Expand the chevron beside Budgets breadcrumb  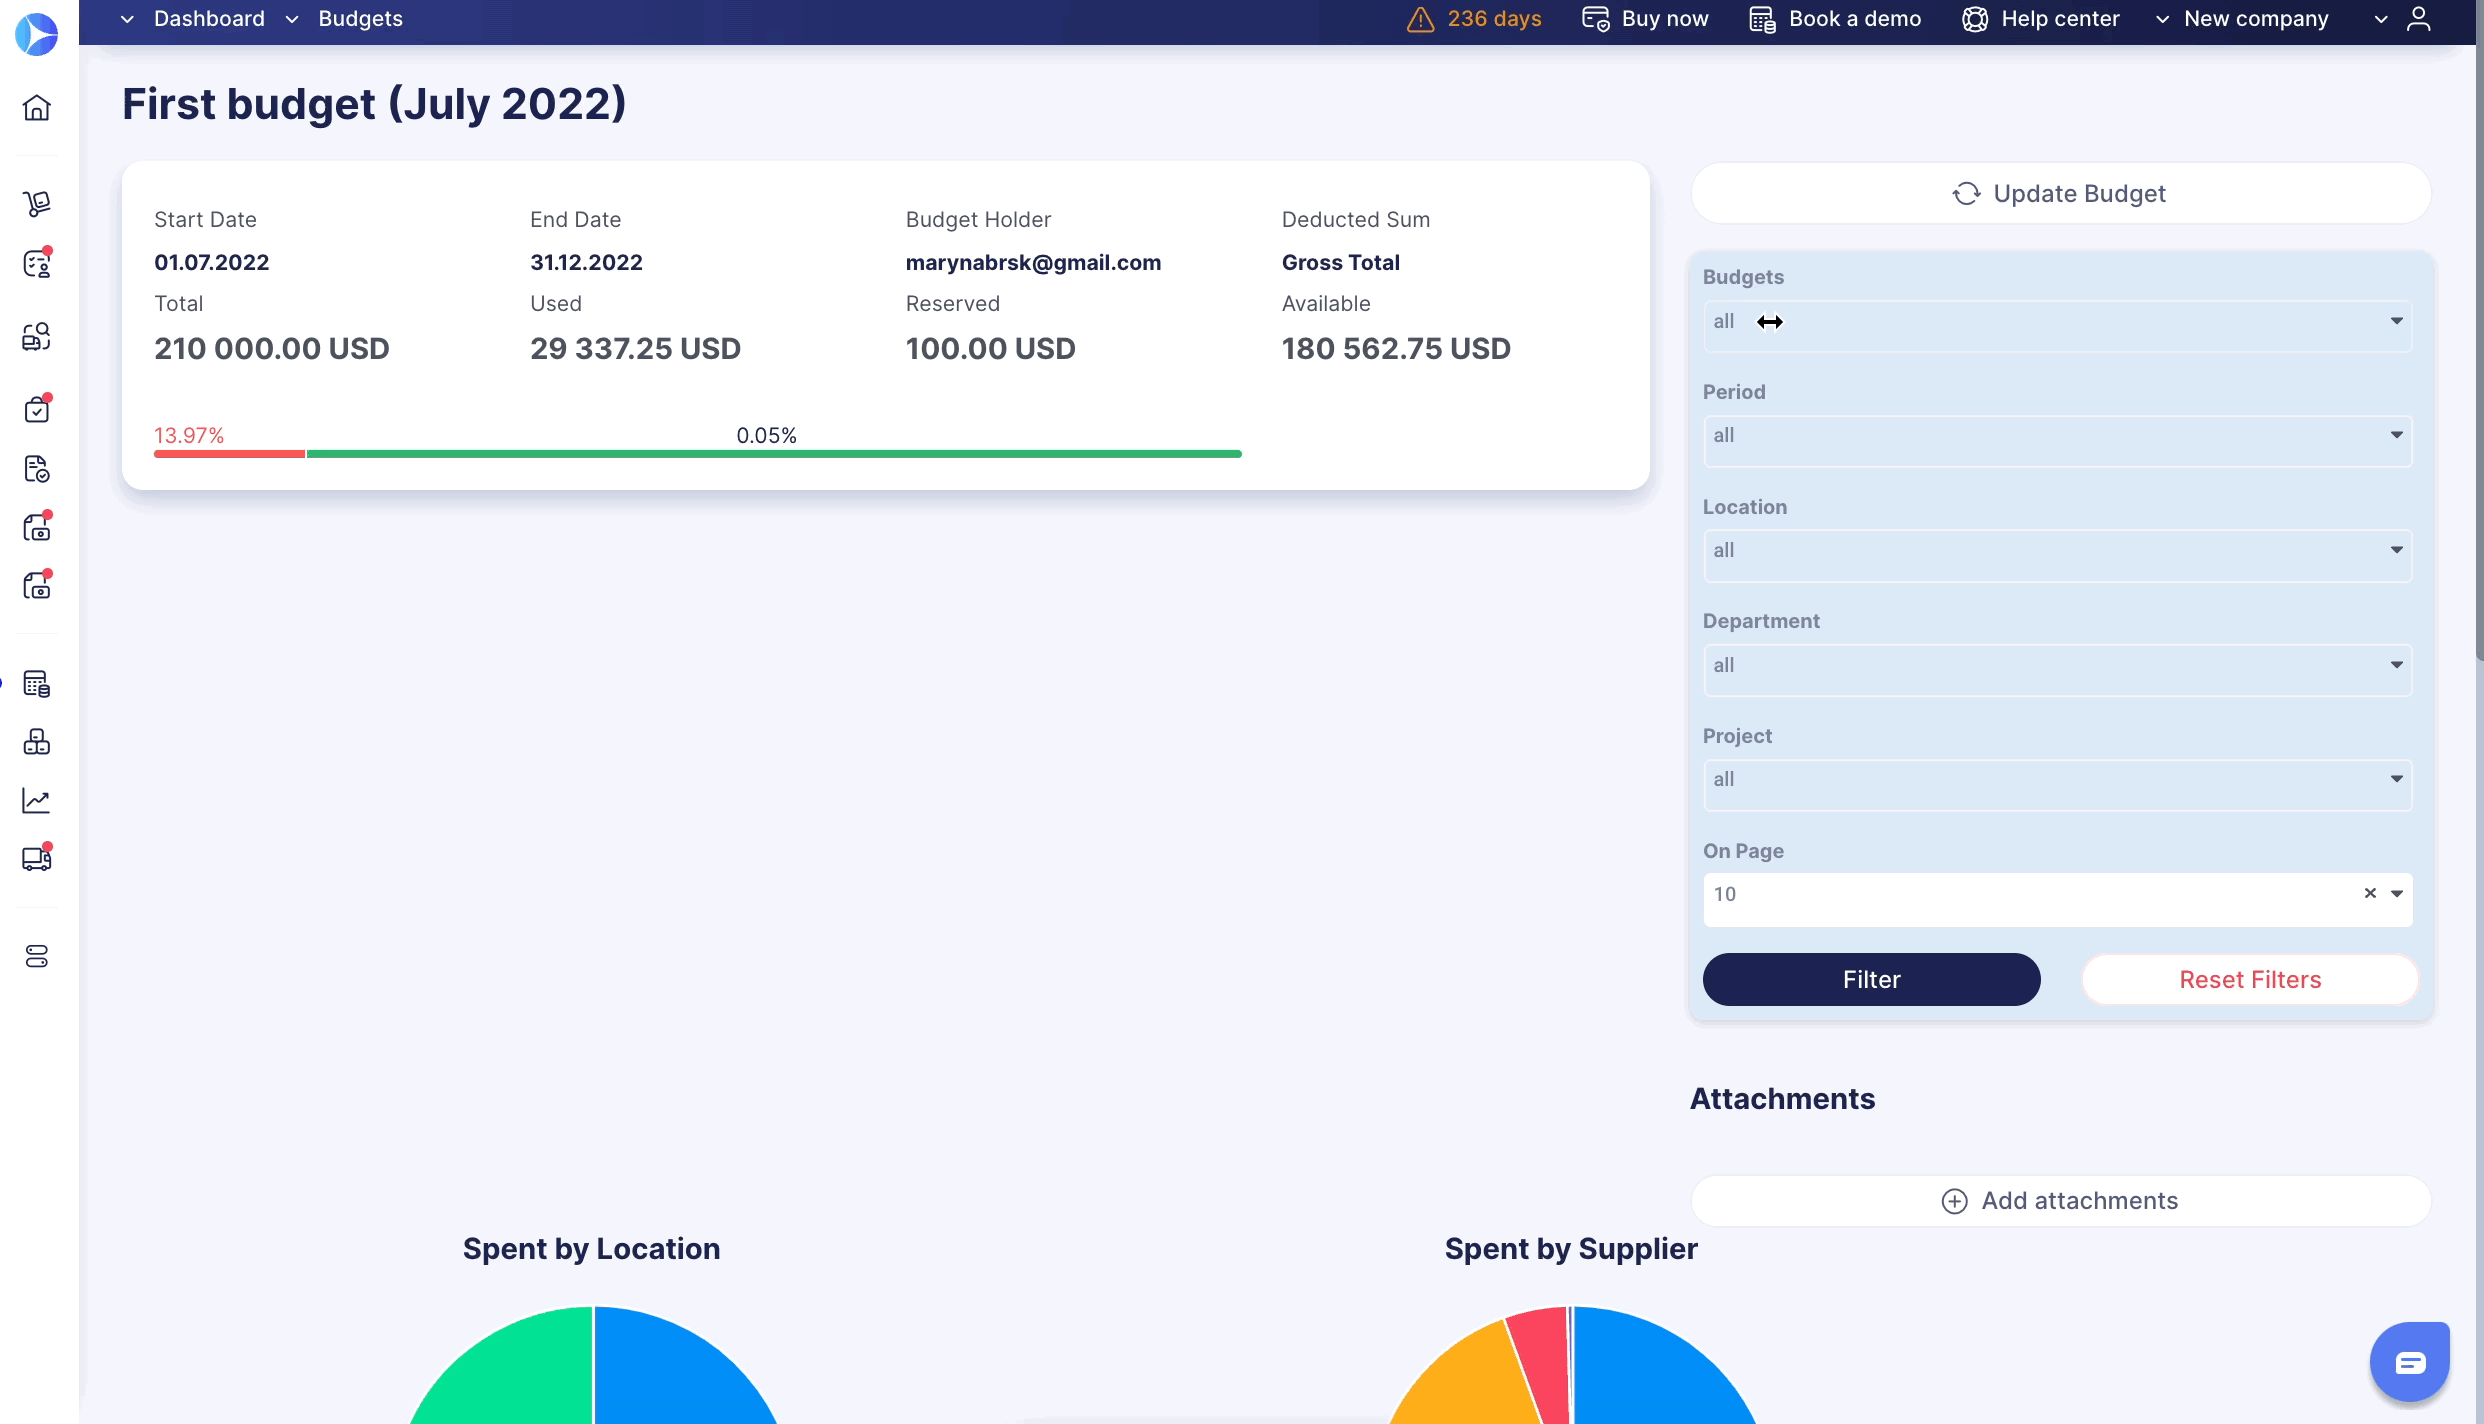292,19
